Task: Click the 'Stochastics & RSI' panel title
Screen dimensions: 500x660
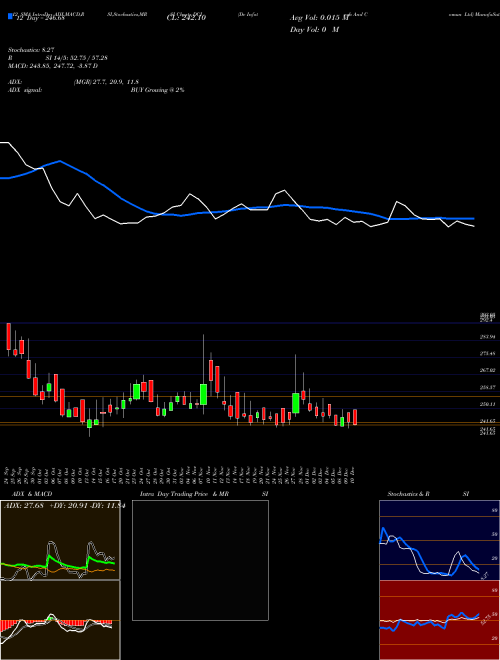Action: (x=428, y=494)
